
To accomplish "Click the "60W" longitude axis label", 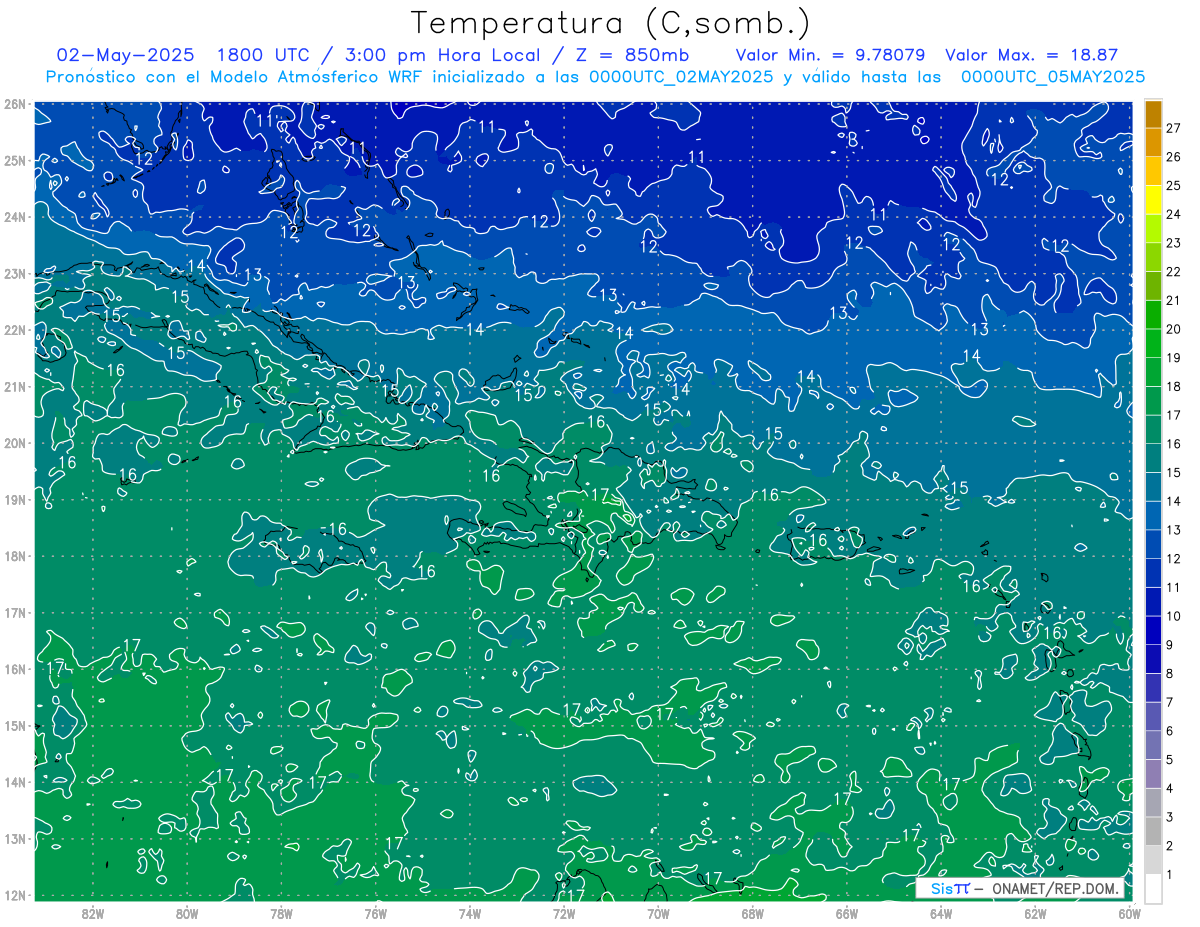I will pos(1128,912).
